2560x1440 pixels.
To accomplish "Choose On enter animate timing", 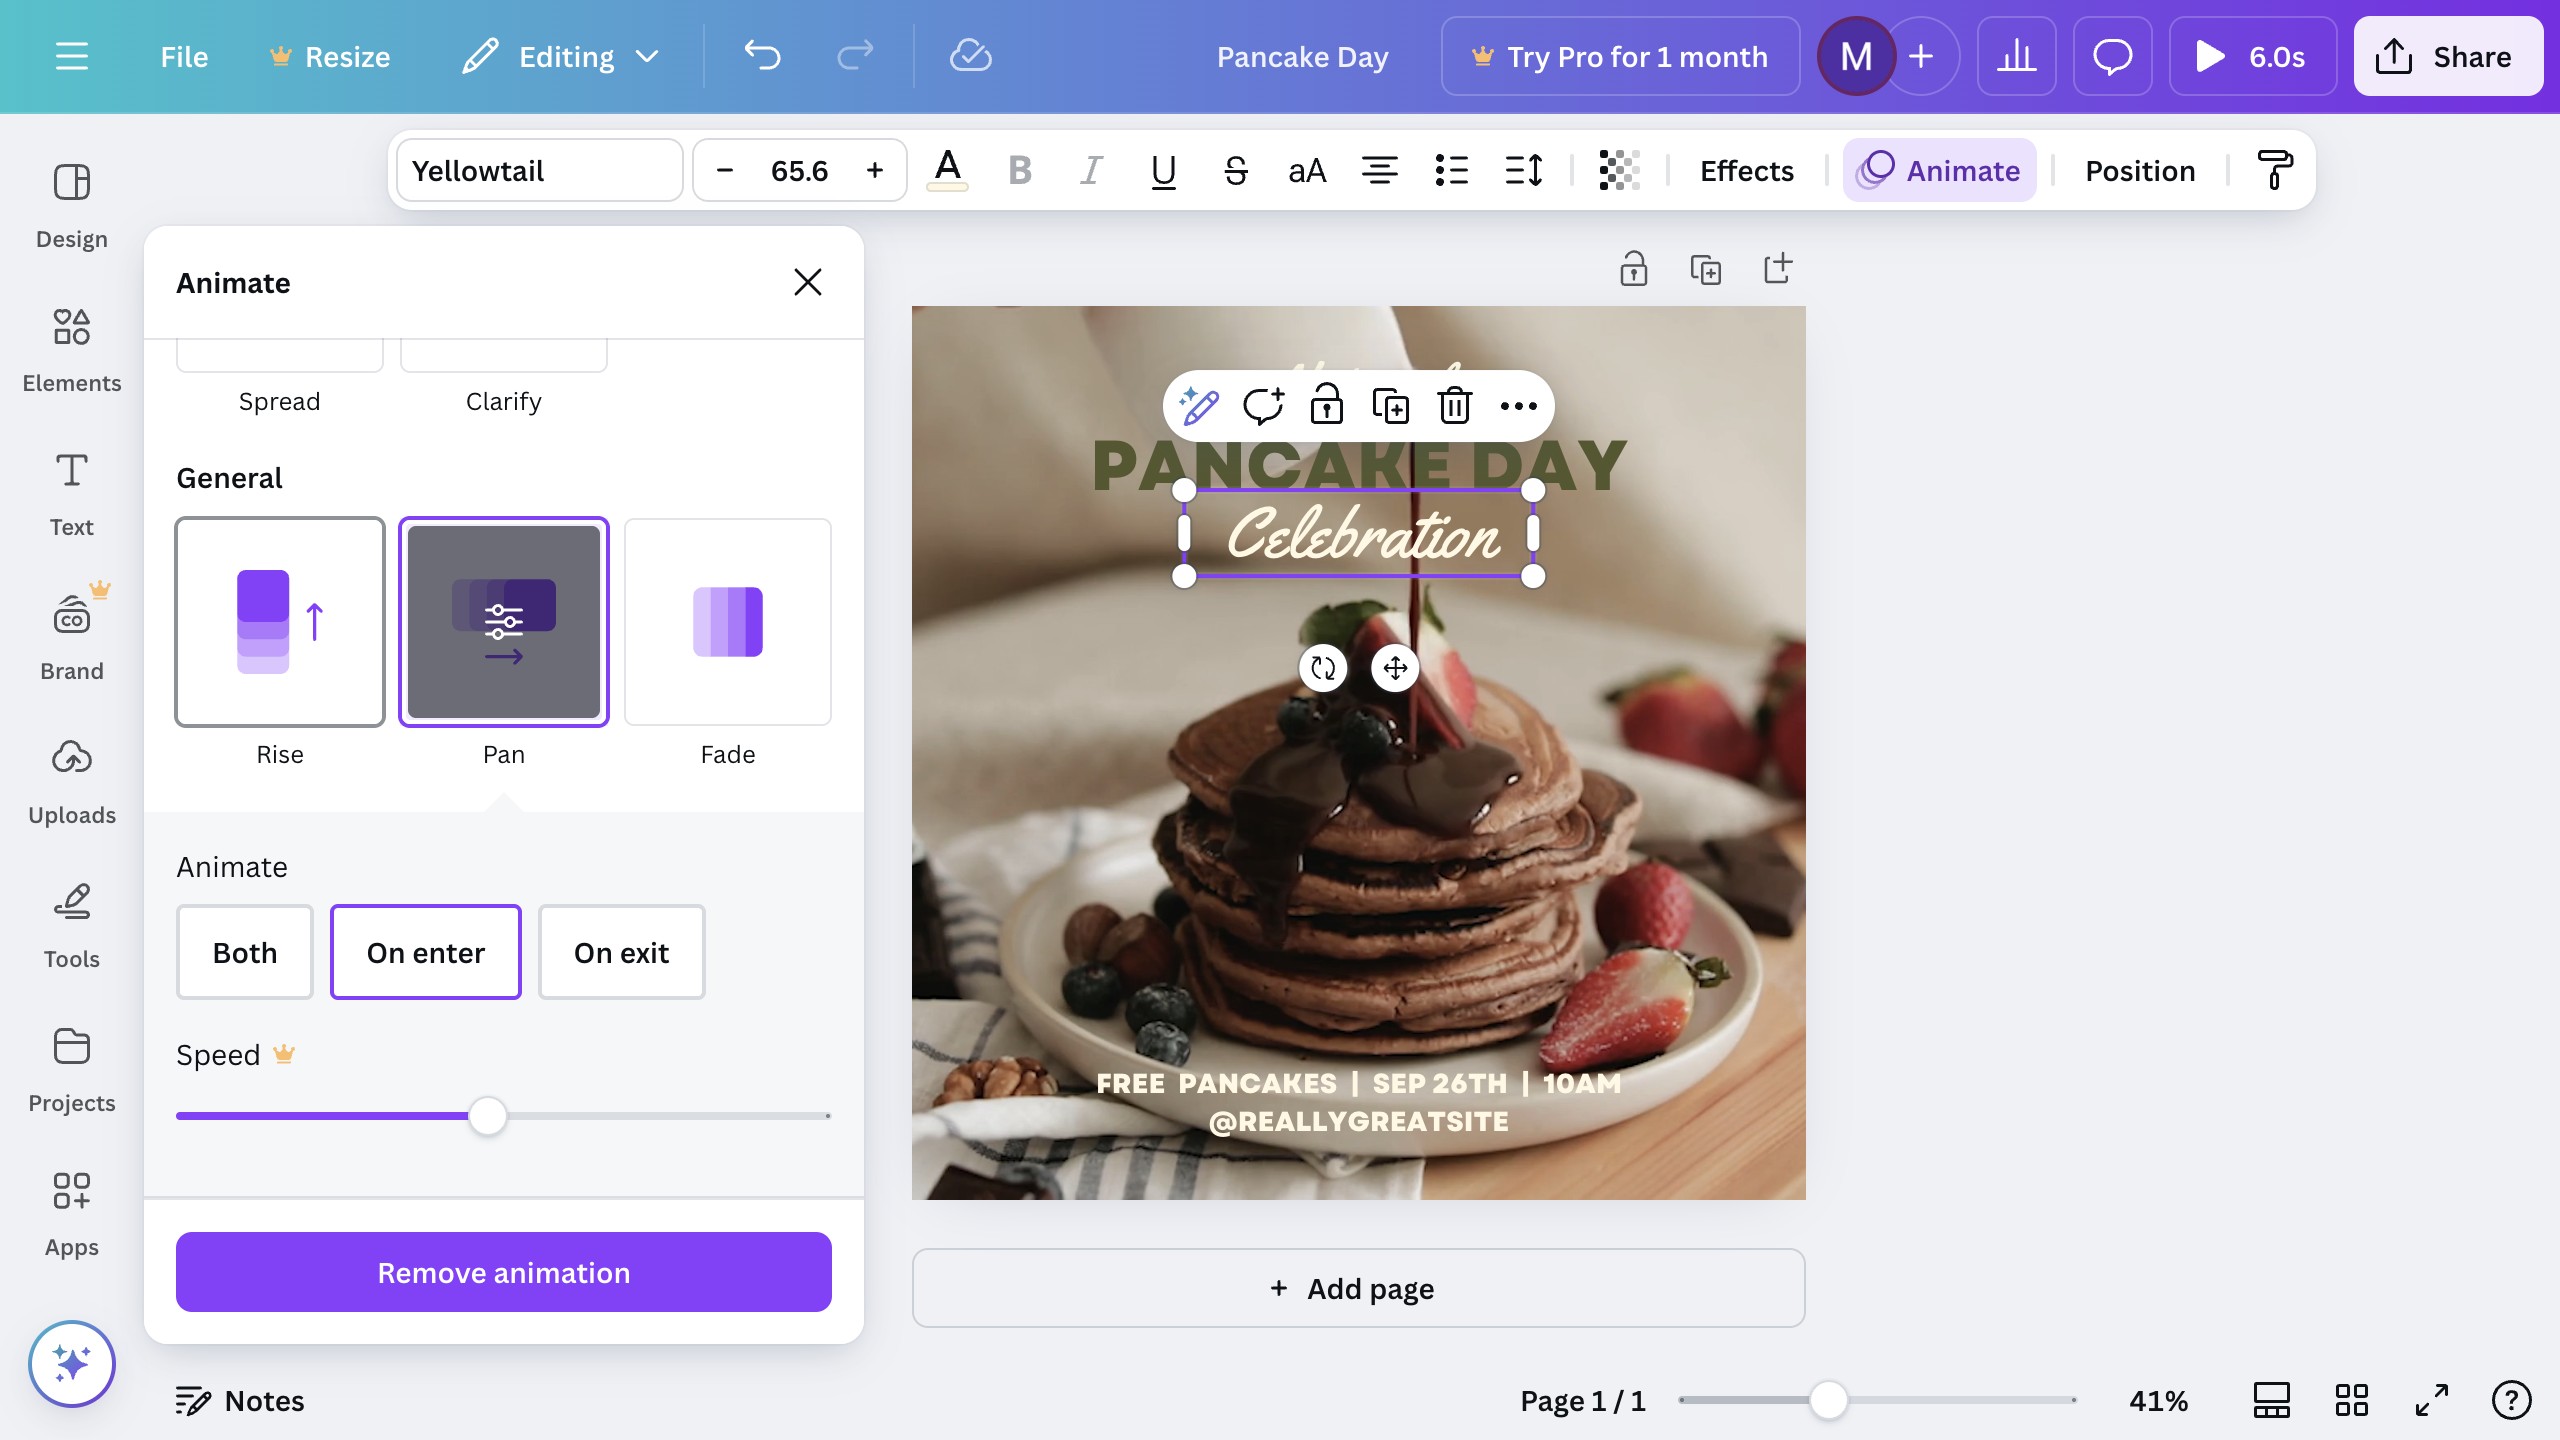I will pyautogui.click(x=426, y=952).
